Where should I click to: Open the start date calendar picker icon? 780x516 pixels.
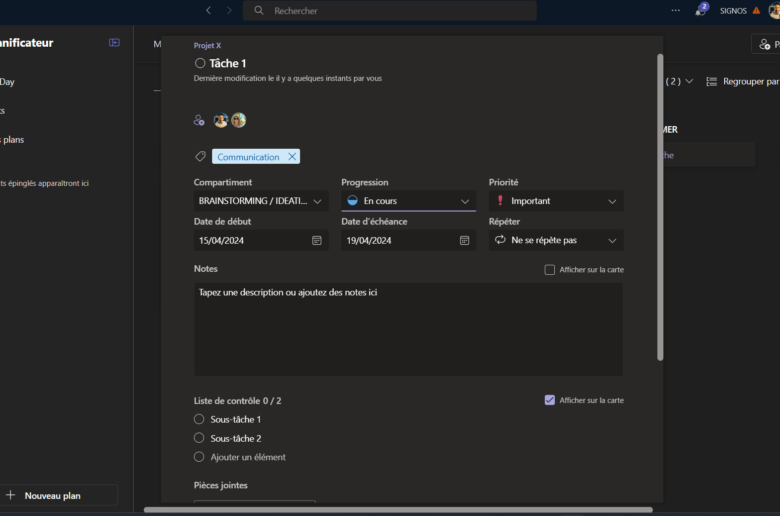coord(317,241)
